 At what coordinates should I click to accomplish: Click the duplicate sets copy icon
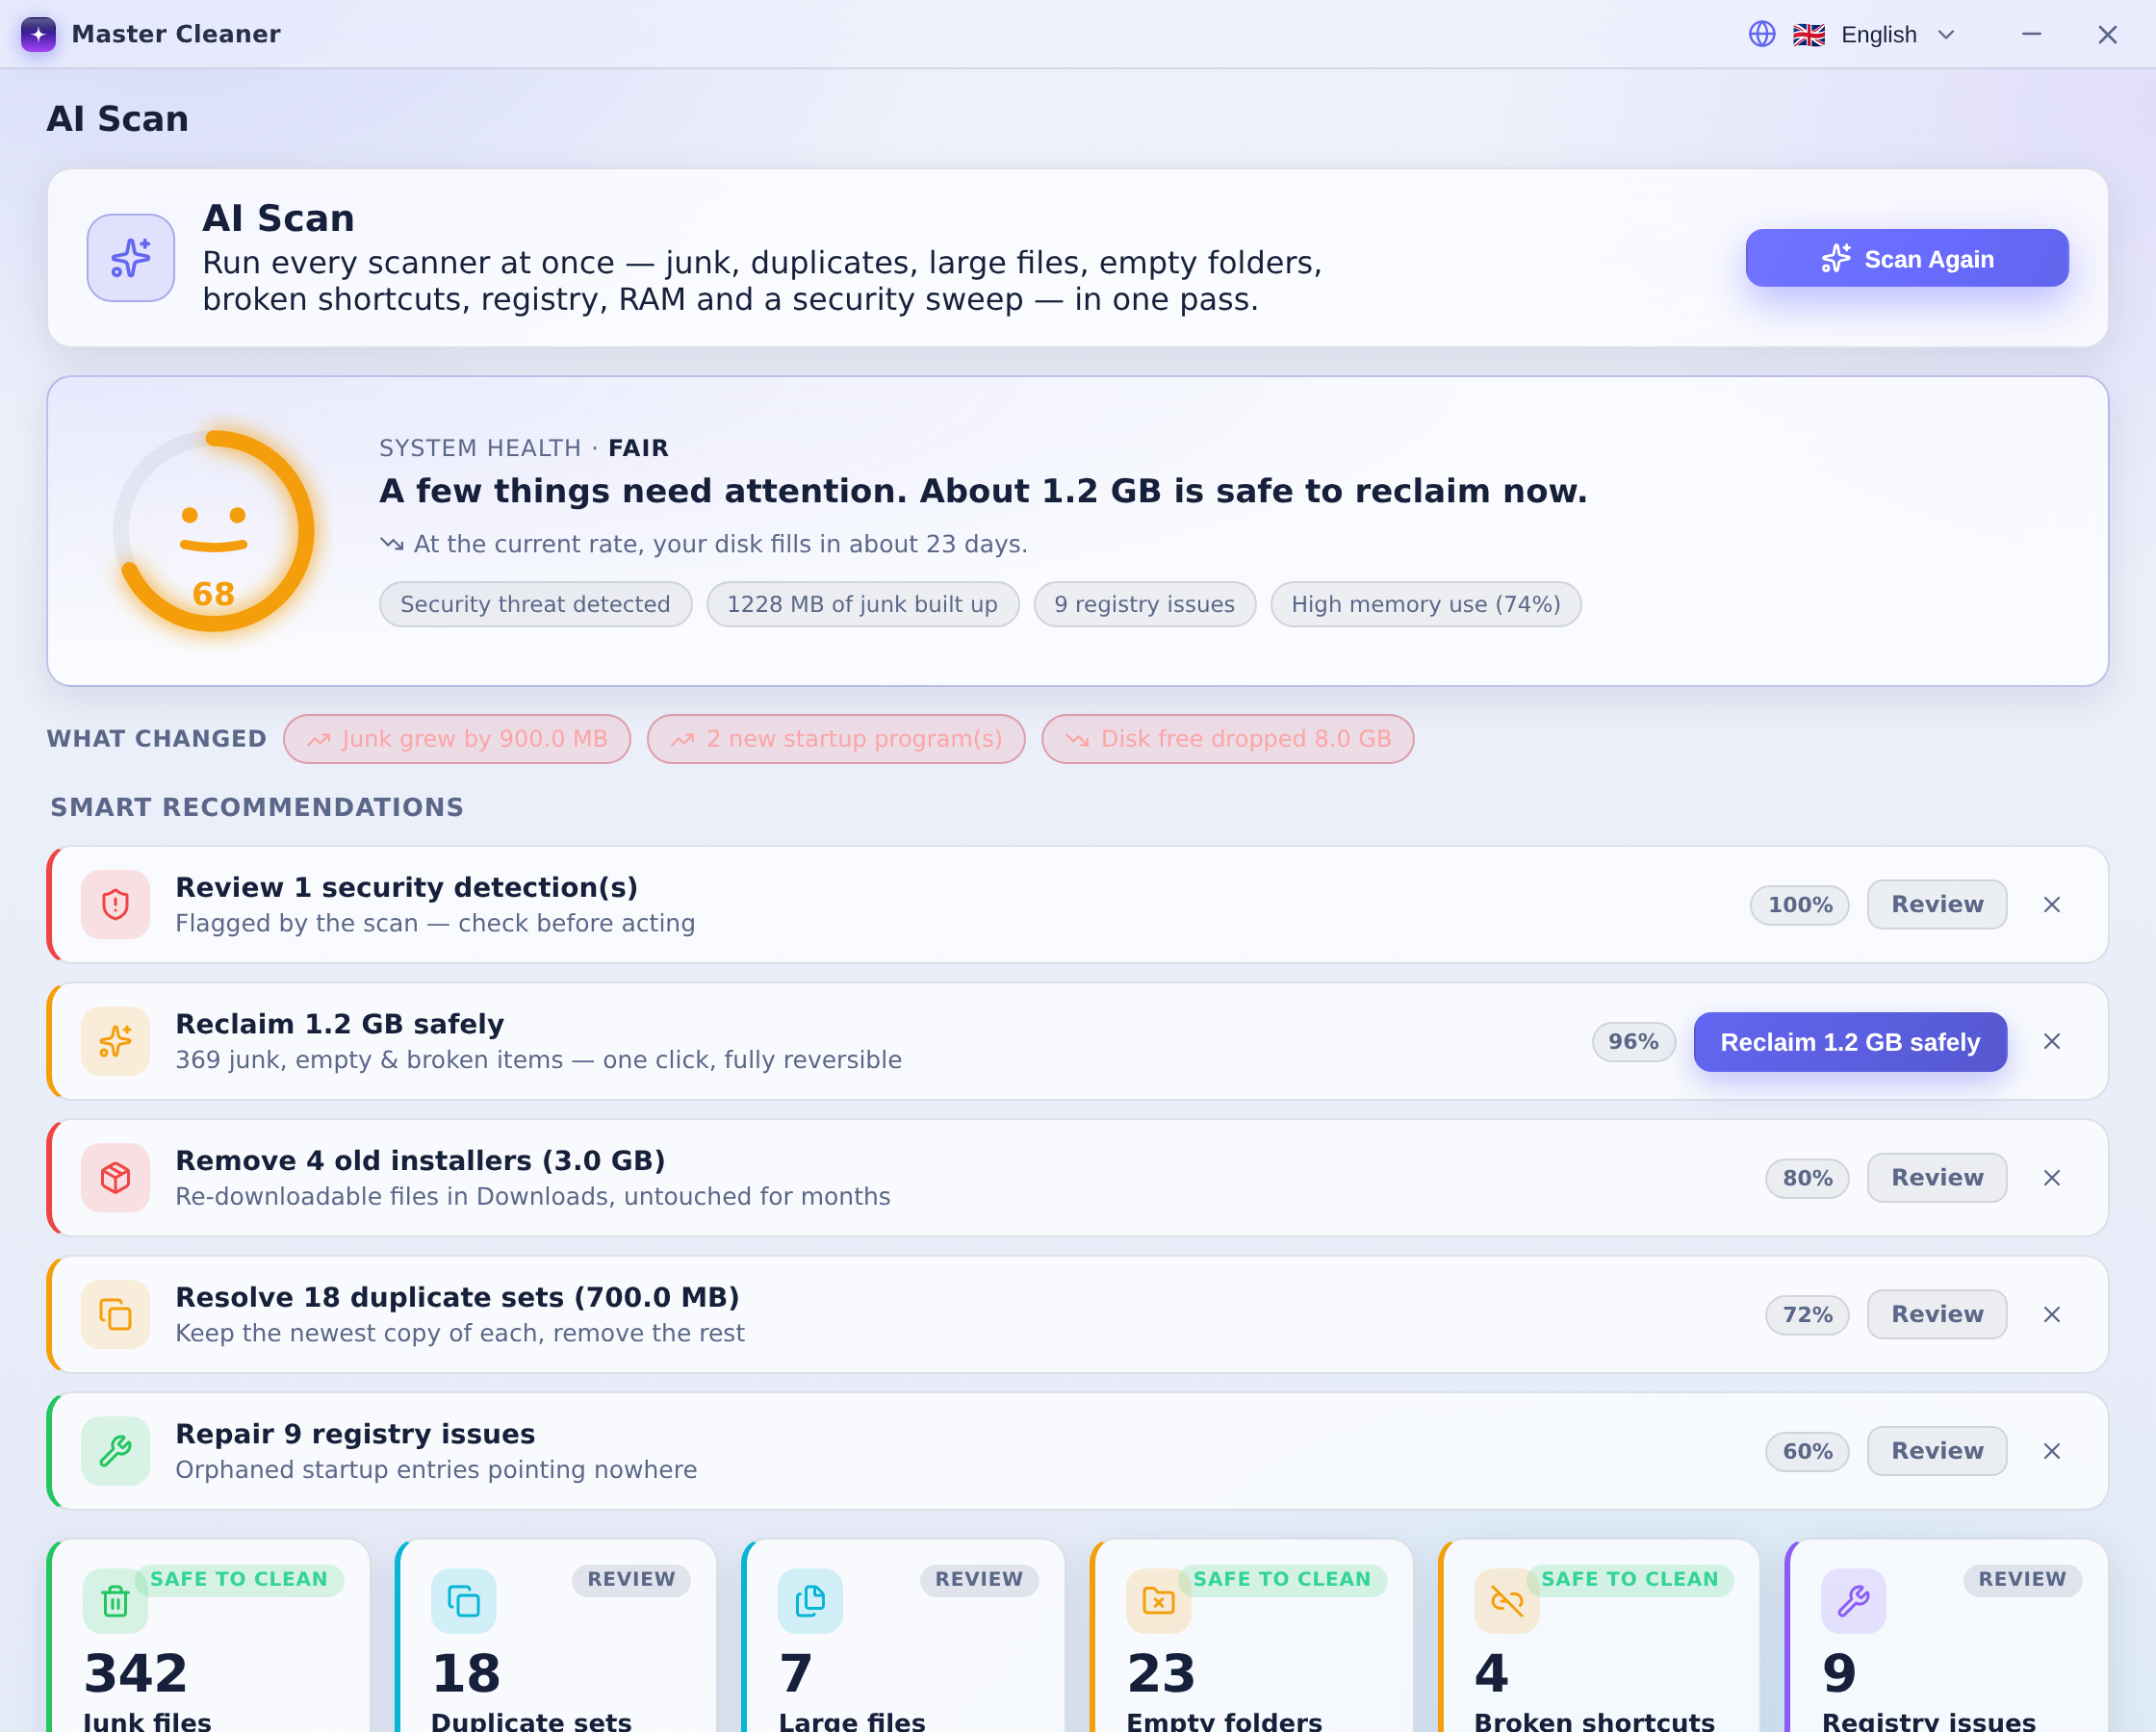click(116, 1315)
